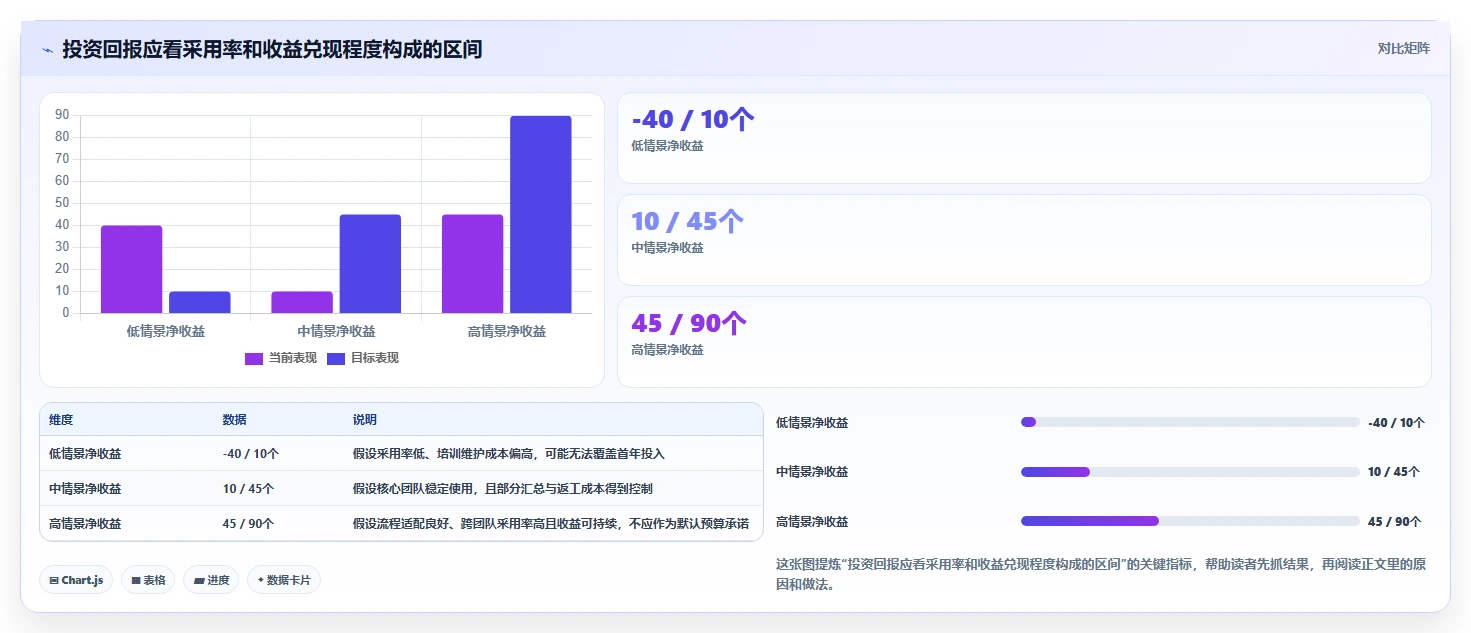Open the data card showing 10 / 45个

tap(1024, 240)
